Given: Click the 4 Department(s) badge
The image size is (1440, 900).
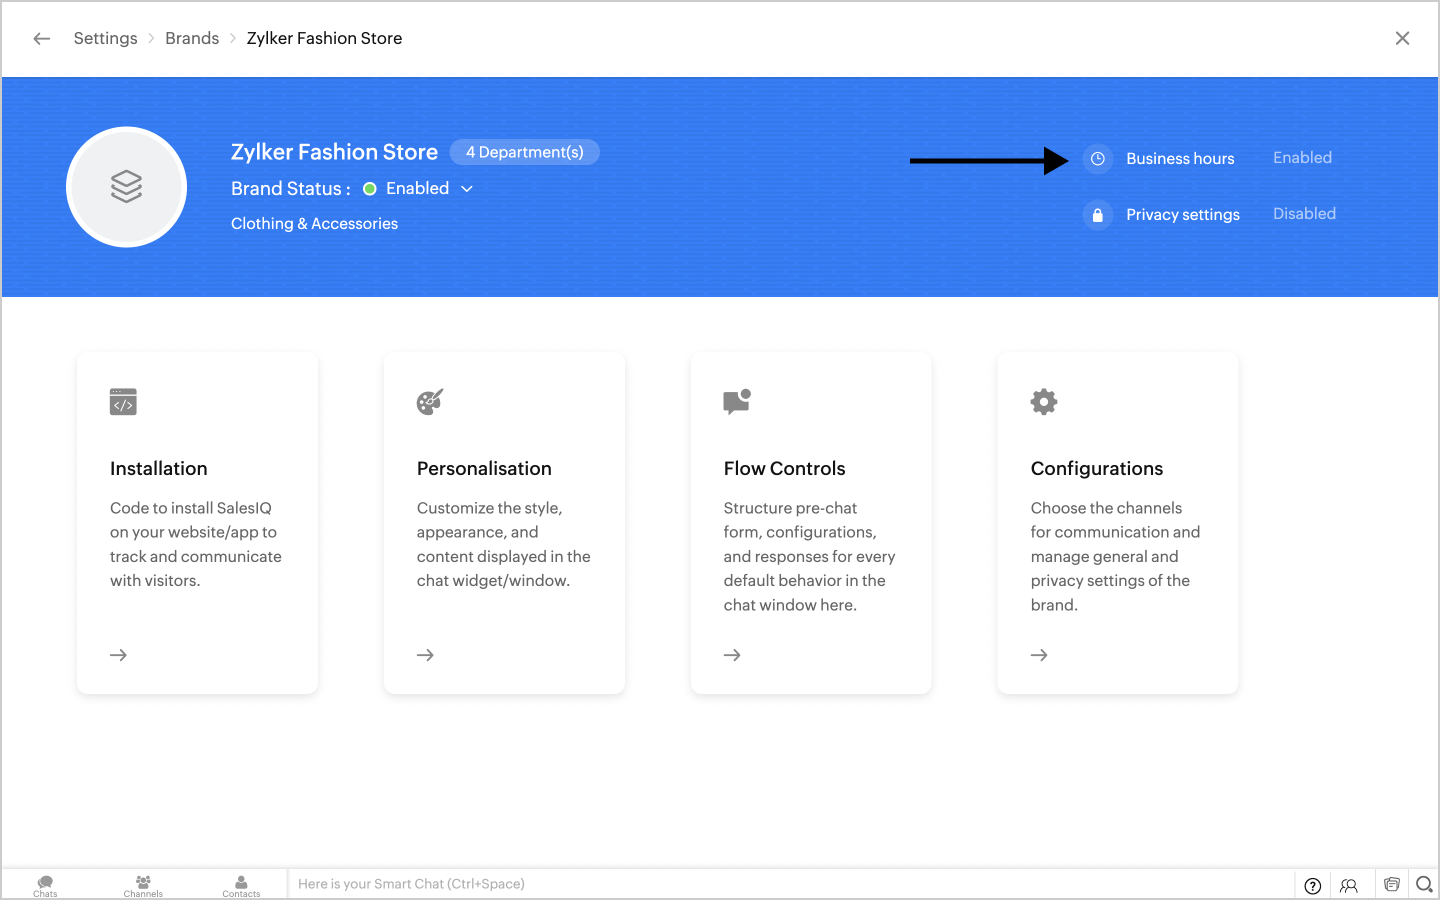Looking at the screenshot, I should 524,152.
